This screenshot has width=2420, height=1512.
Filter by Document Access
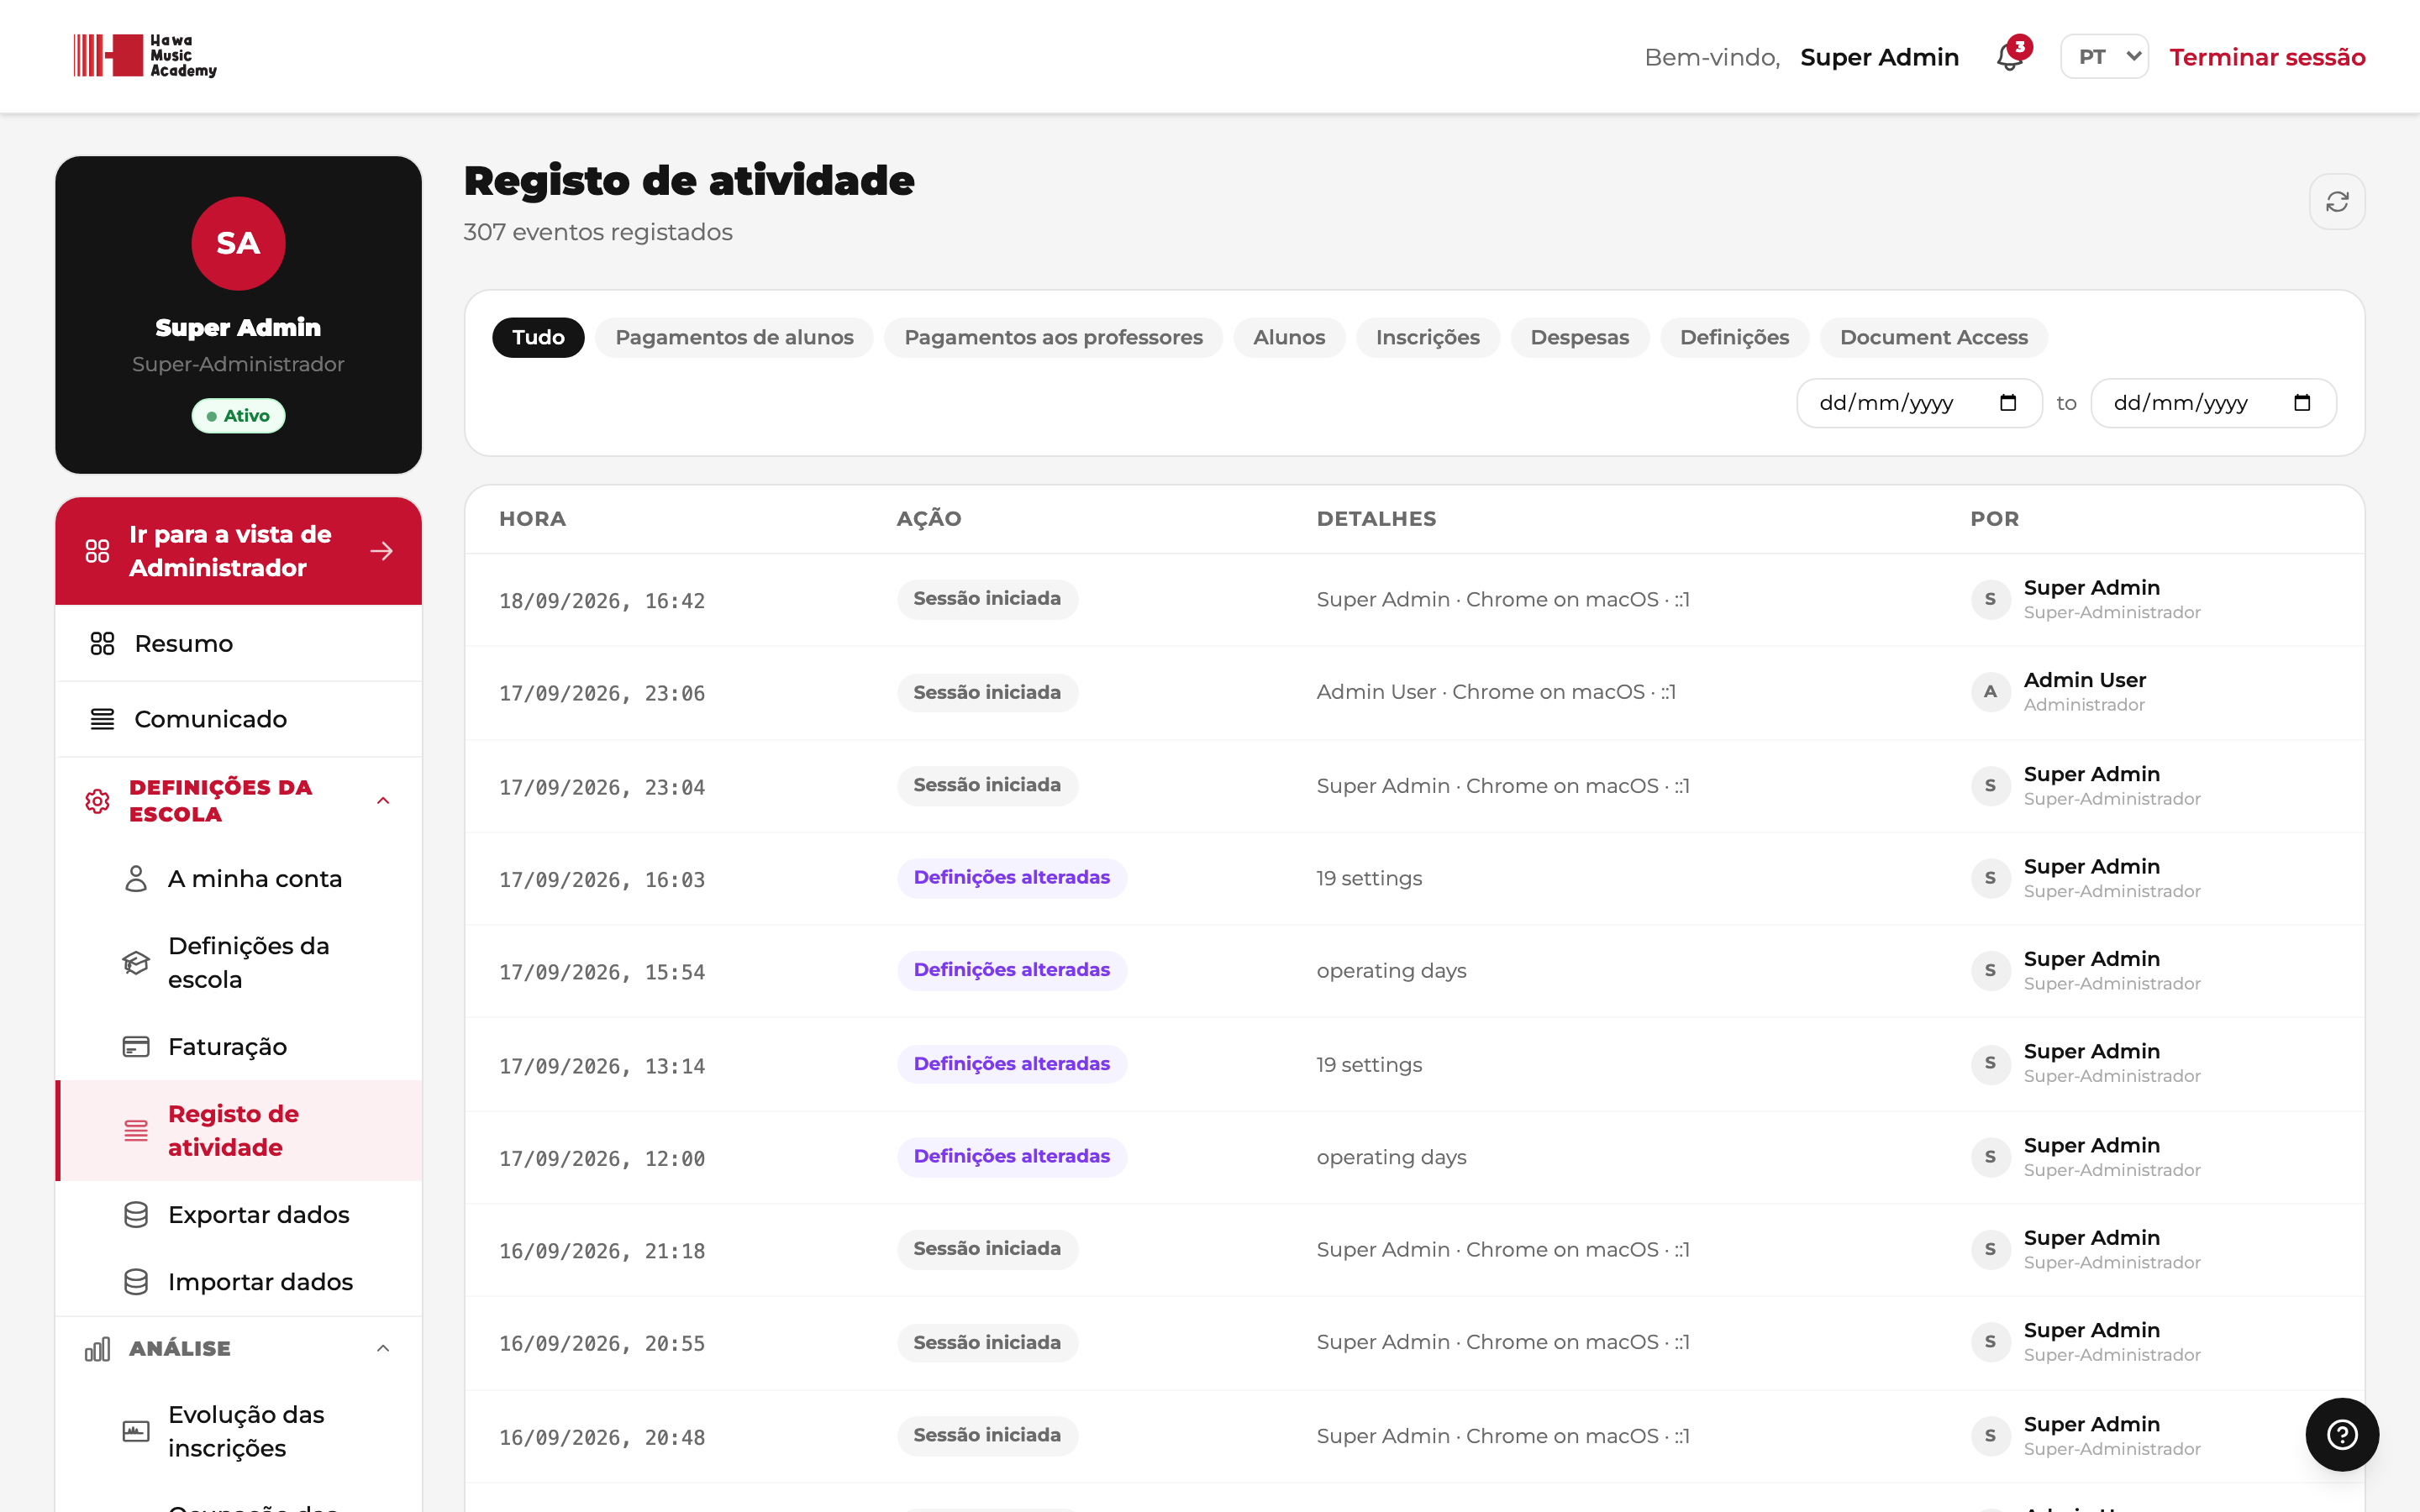1933,337
